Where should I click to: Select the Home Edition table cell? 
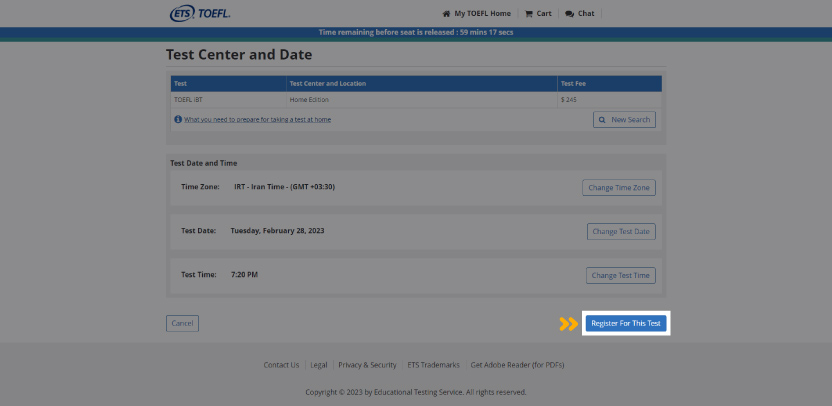pyautogui.click(x=422, y=99)
